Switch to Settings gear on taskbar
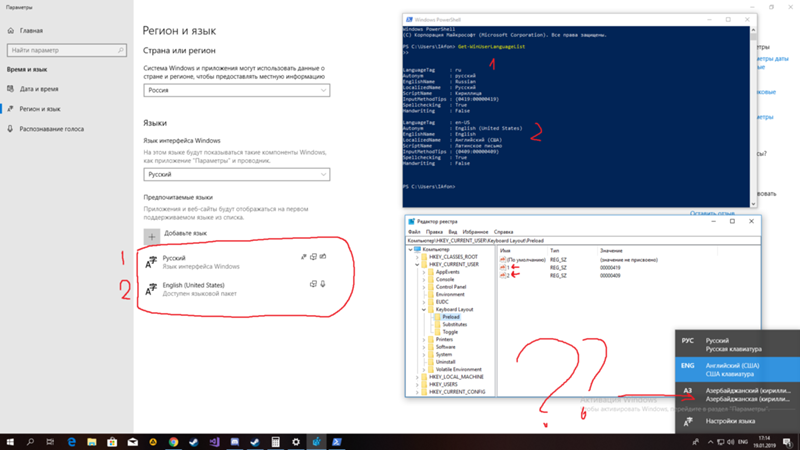The height and width of the screenshot is (450, 800). click(296, 442)
